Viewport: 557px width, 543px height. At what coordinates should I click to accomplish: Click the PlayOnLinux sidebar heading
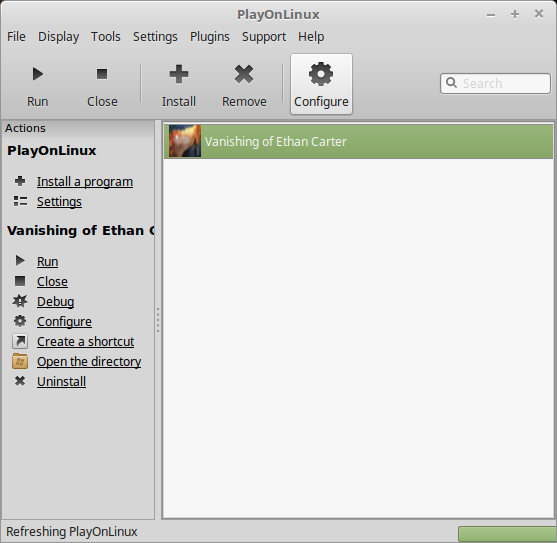coord(52,151)
